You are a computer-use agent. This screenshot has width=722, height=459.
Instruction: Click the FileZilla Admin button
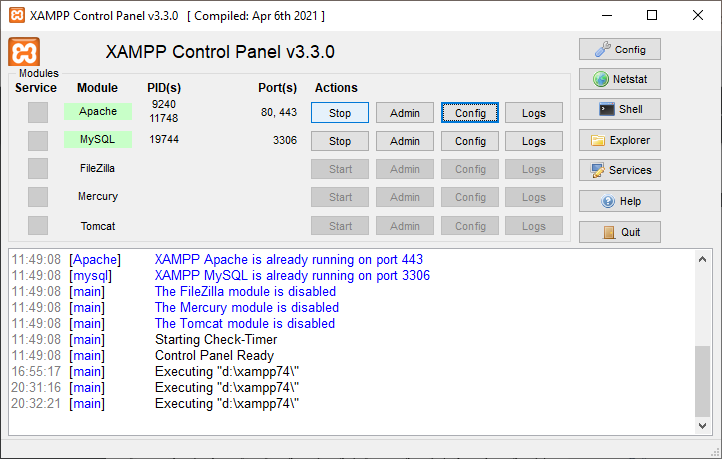point(405,169)
